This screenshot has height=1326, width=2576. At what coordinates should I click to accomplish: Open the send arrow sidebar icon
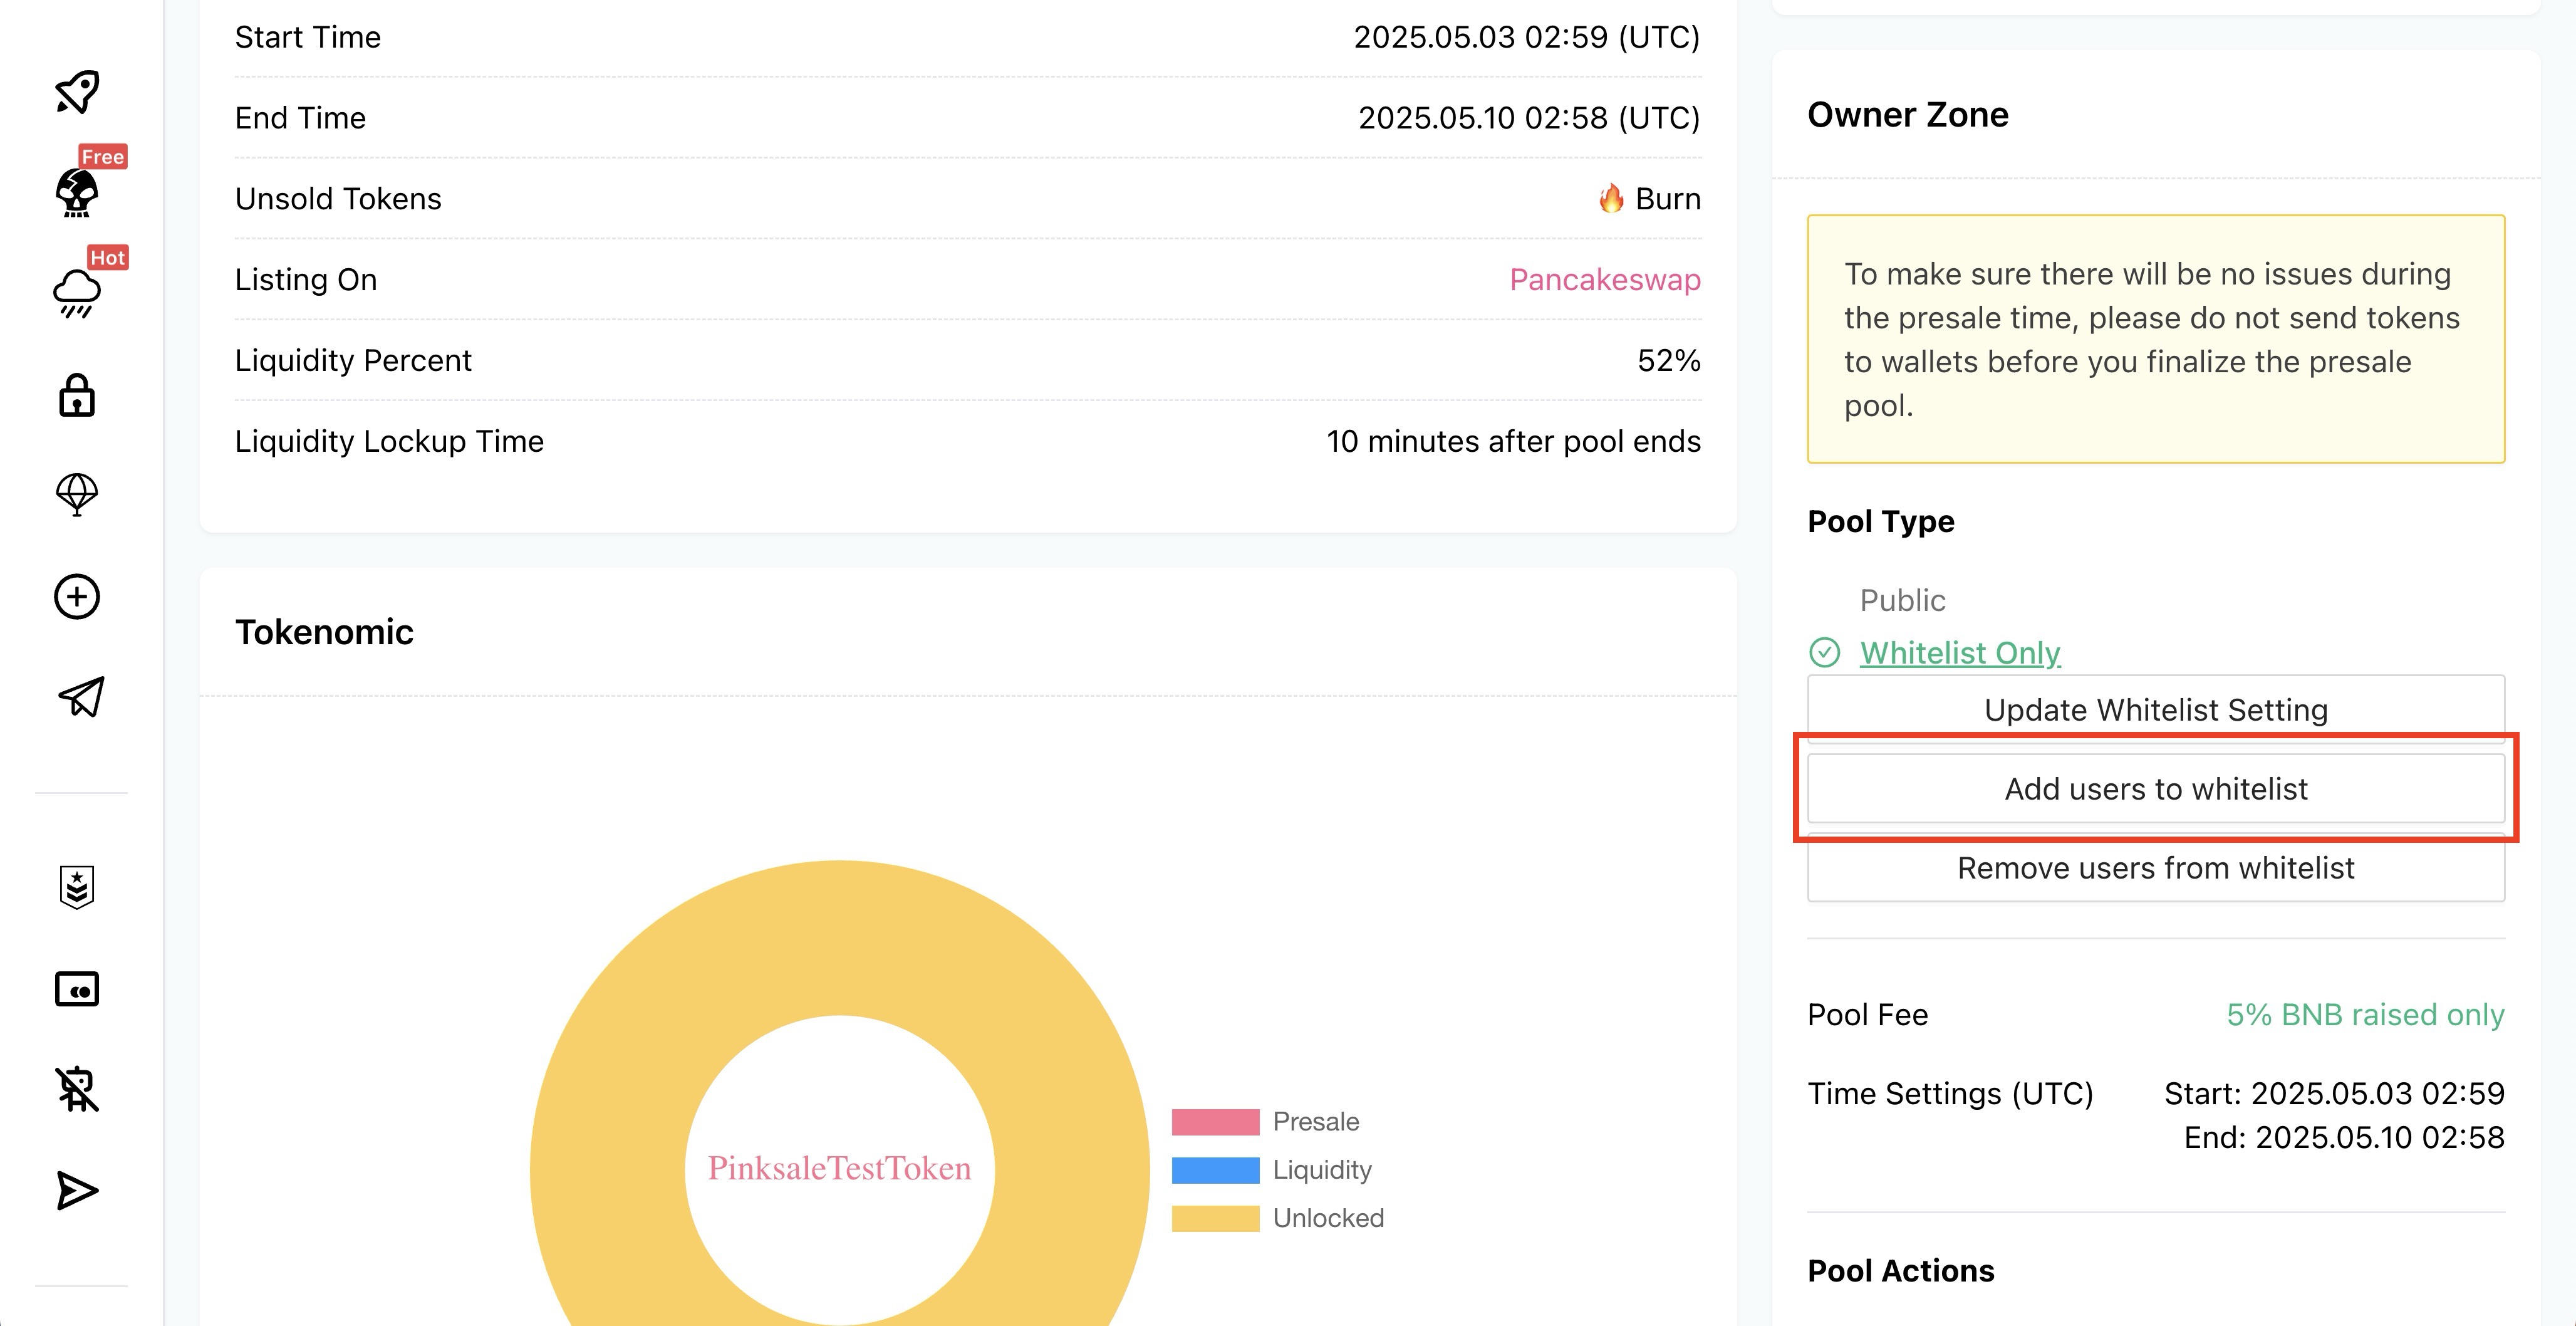[x=77, y=1191]
